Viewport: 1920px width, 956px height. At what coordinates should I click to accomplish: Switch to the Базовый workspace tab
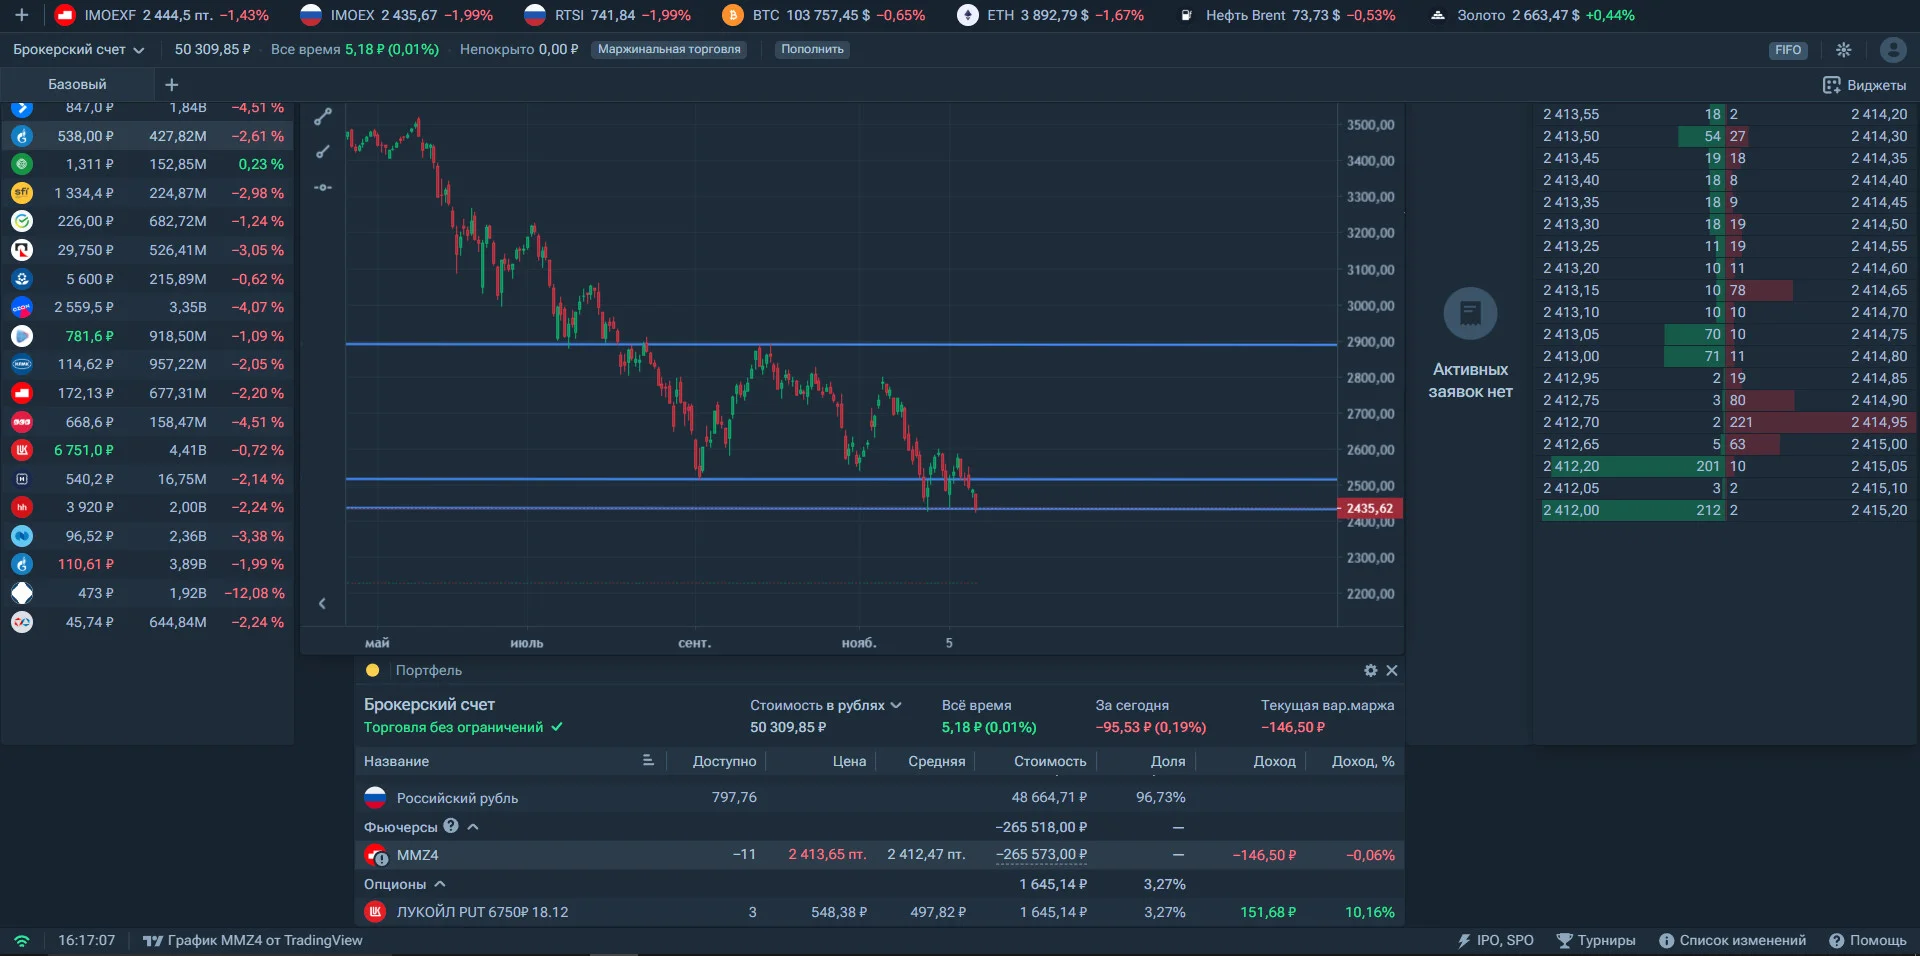coord(77,84)
